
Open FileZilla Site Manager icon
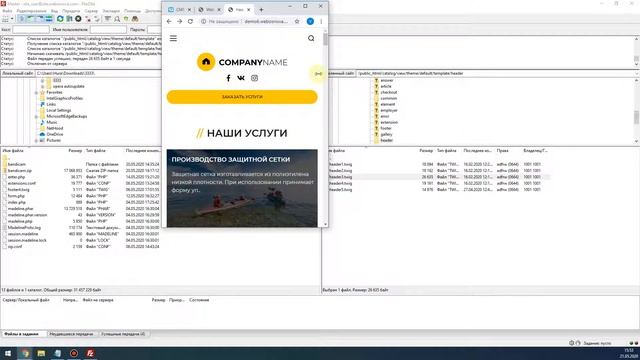5,19
